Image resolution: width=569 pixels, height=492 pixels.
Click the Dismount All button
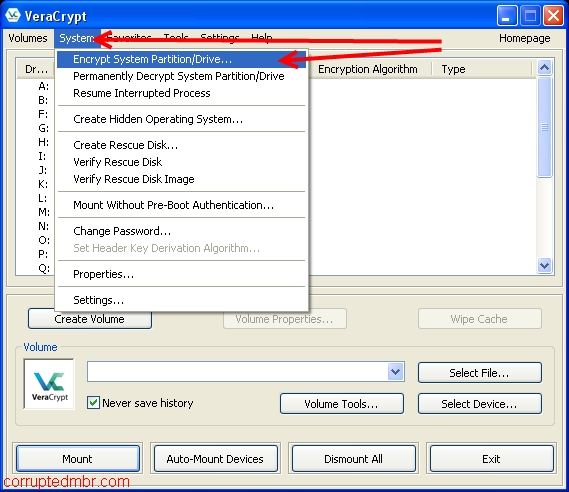[x=353, y=459]
